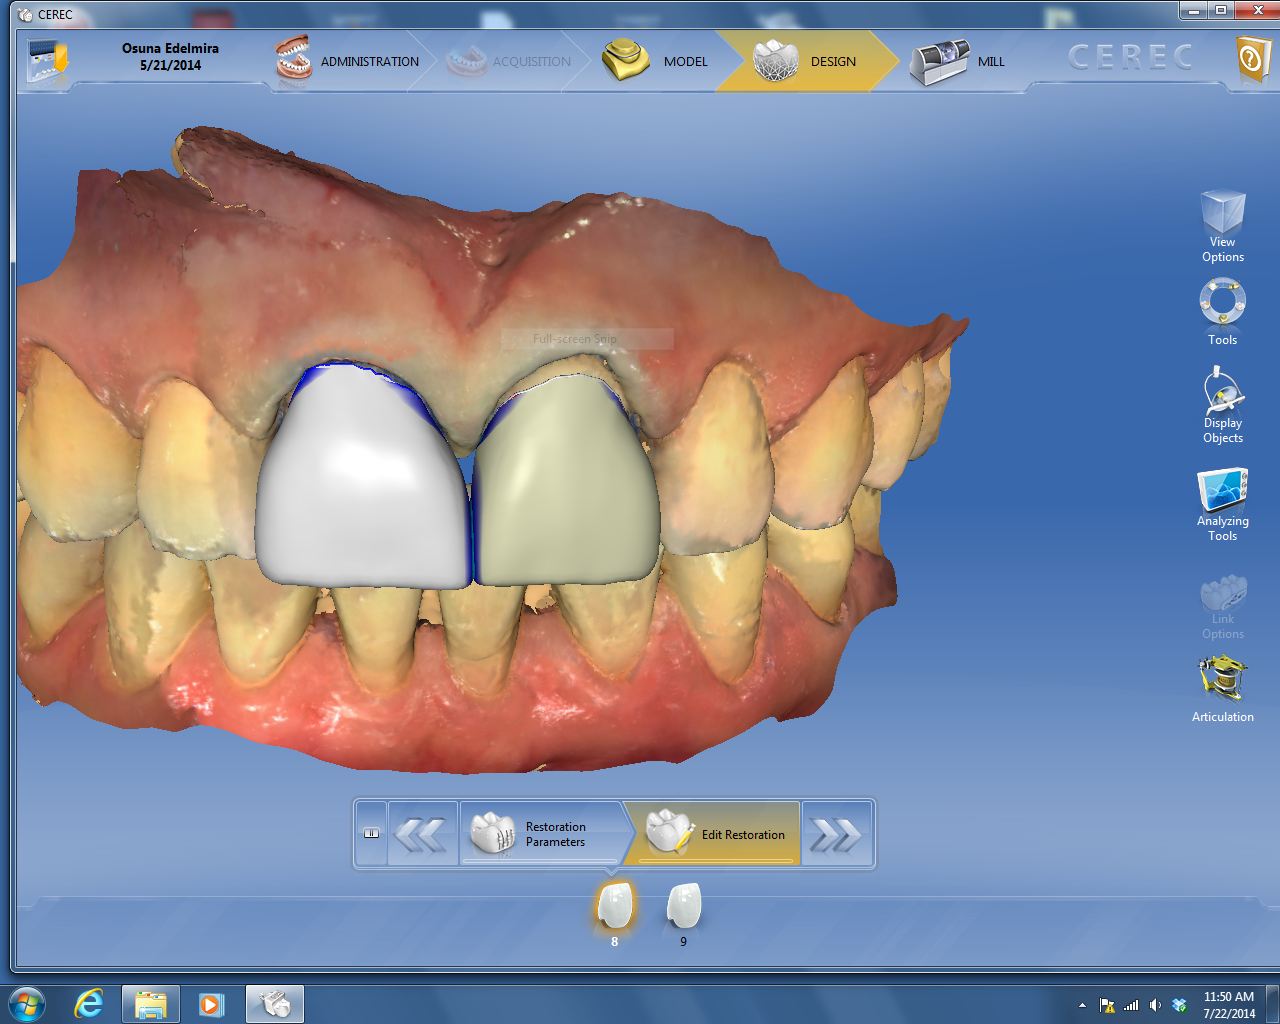Image resolution: width=1280 pixels, height=1024 pixels.
Task: Open the View Options panel
Action: [x=1222, y=226]
